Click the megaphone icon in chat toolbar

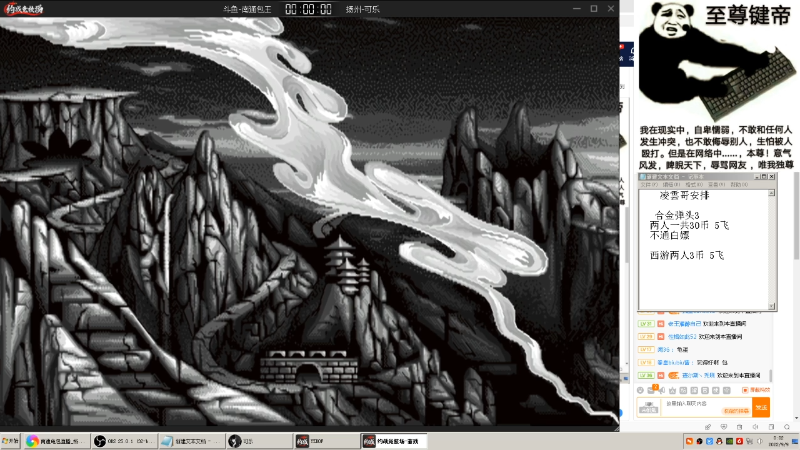click(x=662, y=390)
